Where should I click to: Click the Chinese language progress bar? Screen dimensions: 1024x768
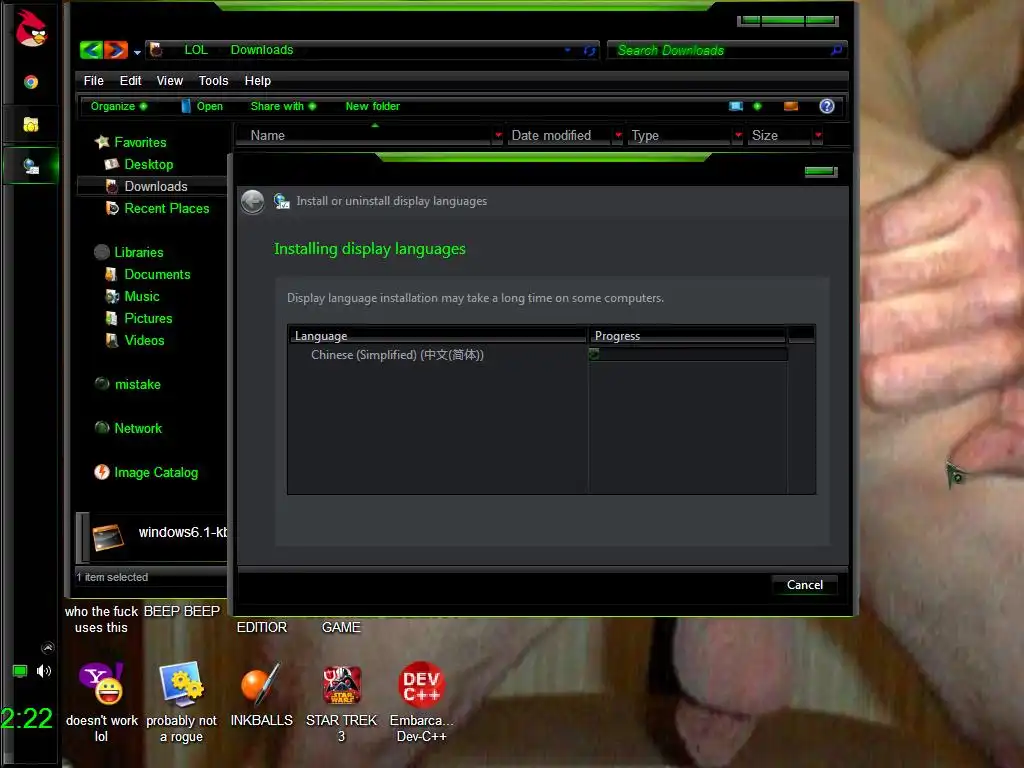[688, 355]
